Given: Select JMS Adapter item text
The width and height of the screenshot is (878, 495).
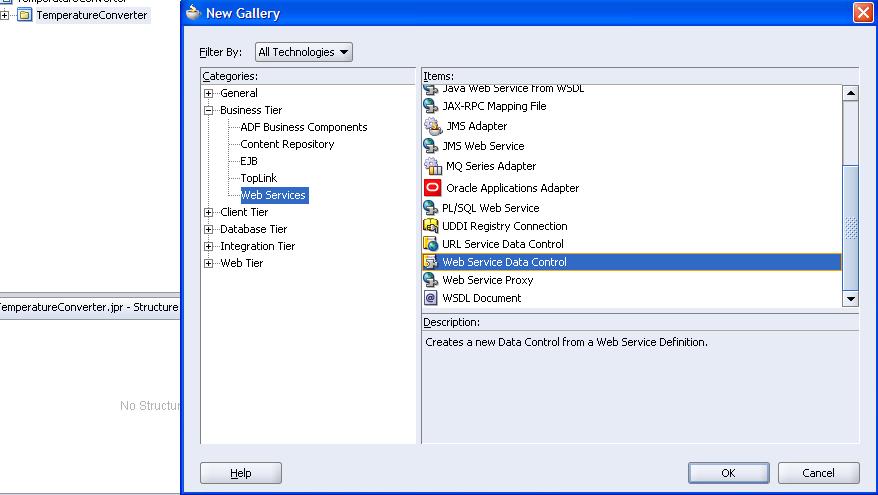Looking at the screenshot, I should click(477, 126).
